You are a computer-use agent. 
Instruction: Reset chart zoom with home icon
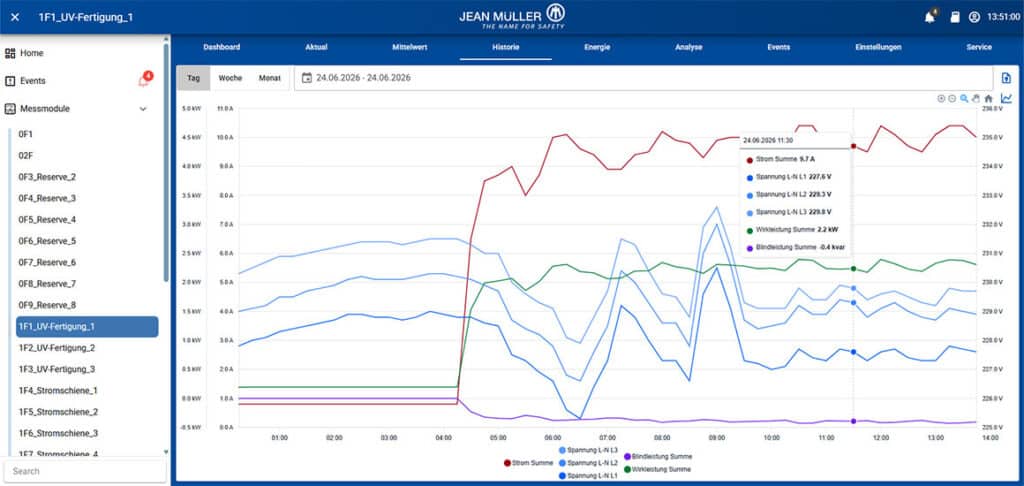click(x=989, y=99)
